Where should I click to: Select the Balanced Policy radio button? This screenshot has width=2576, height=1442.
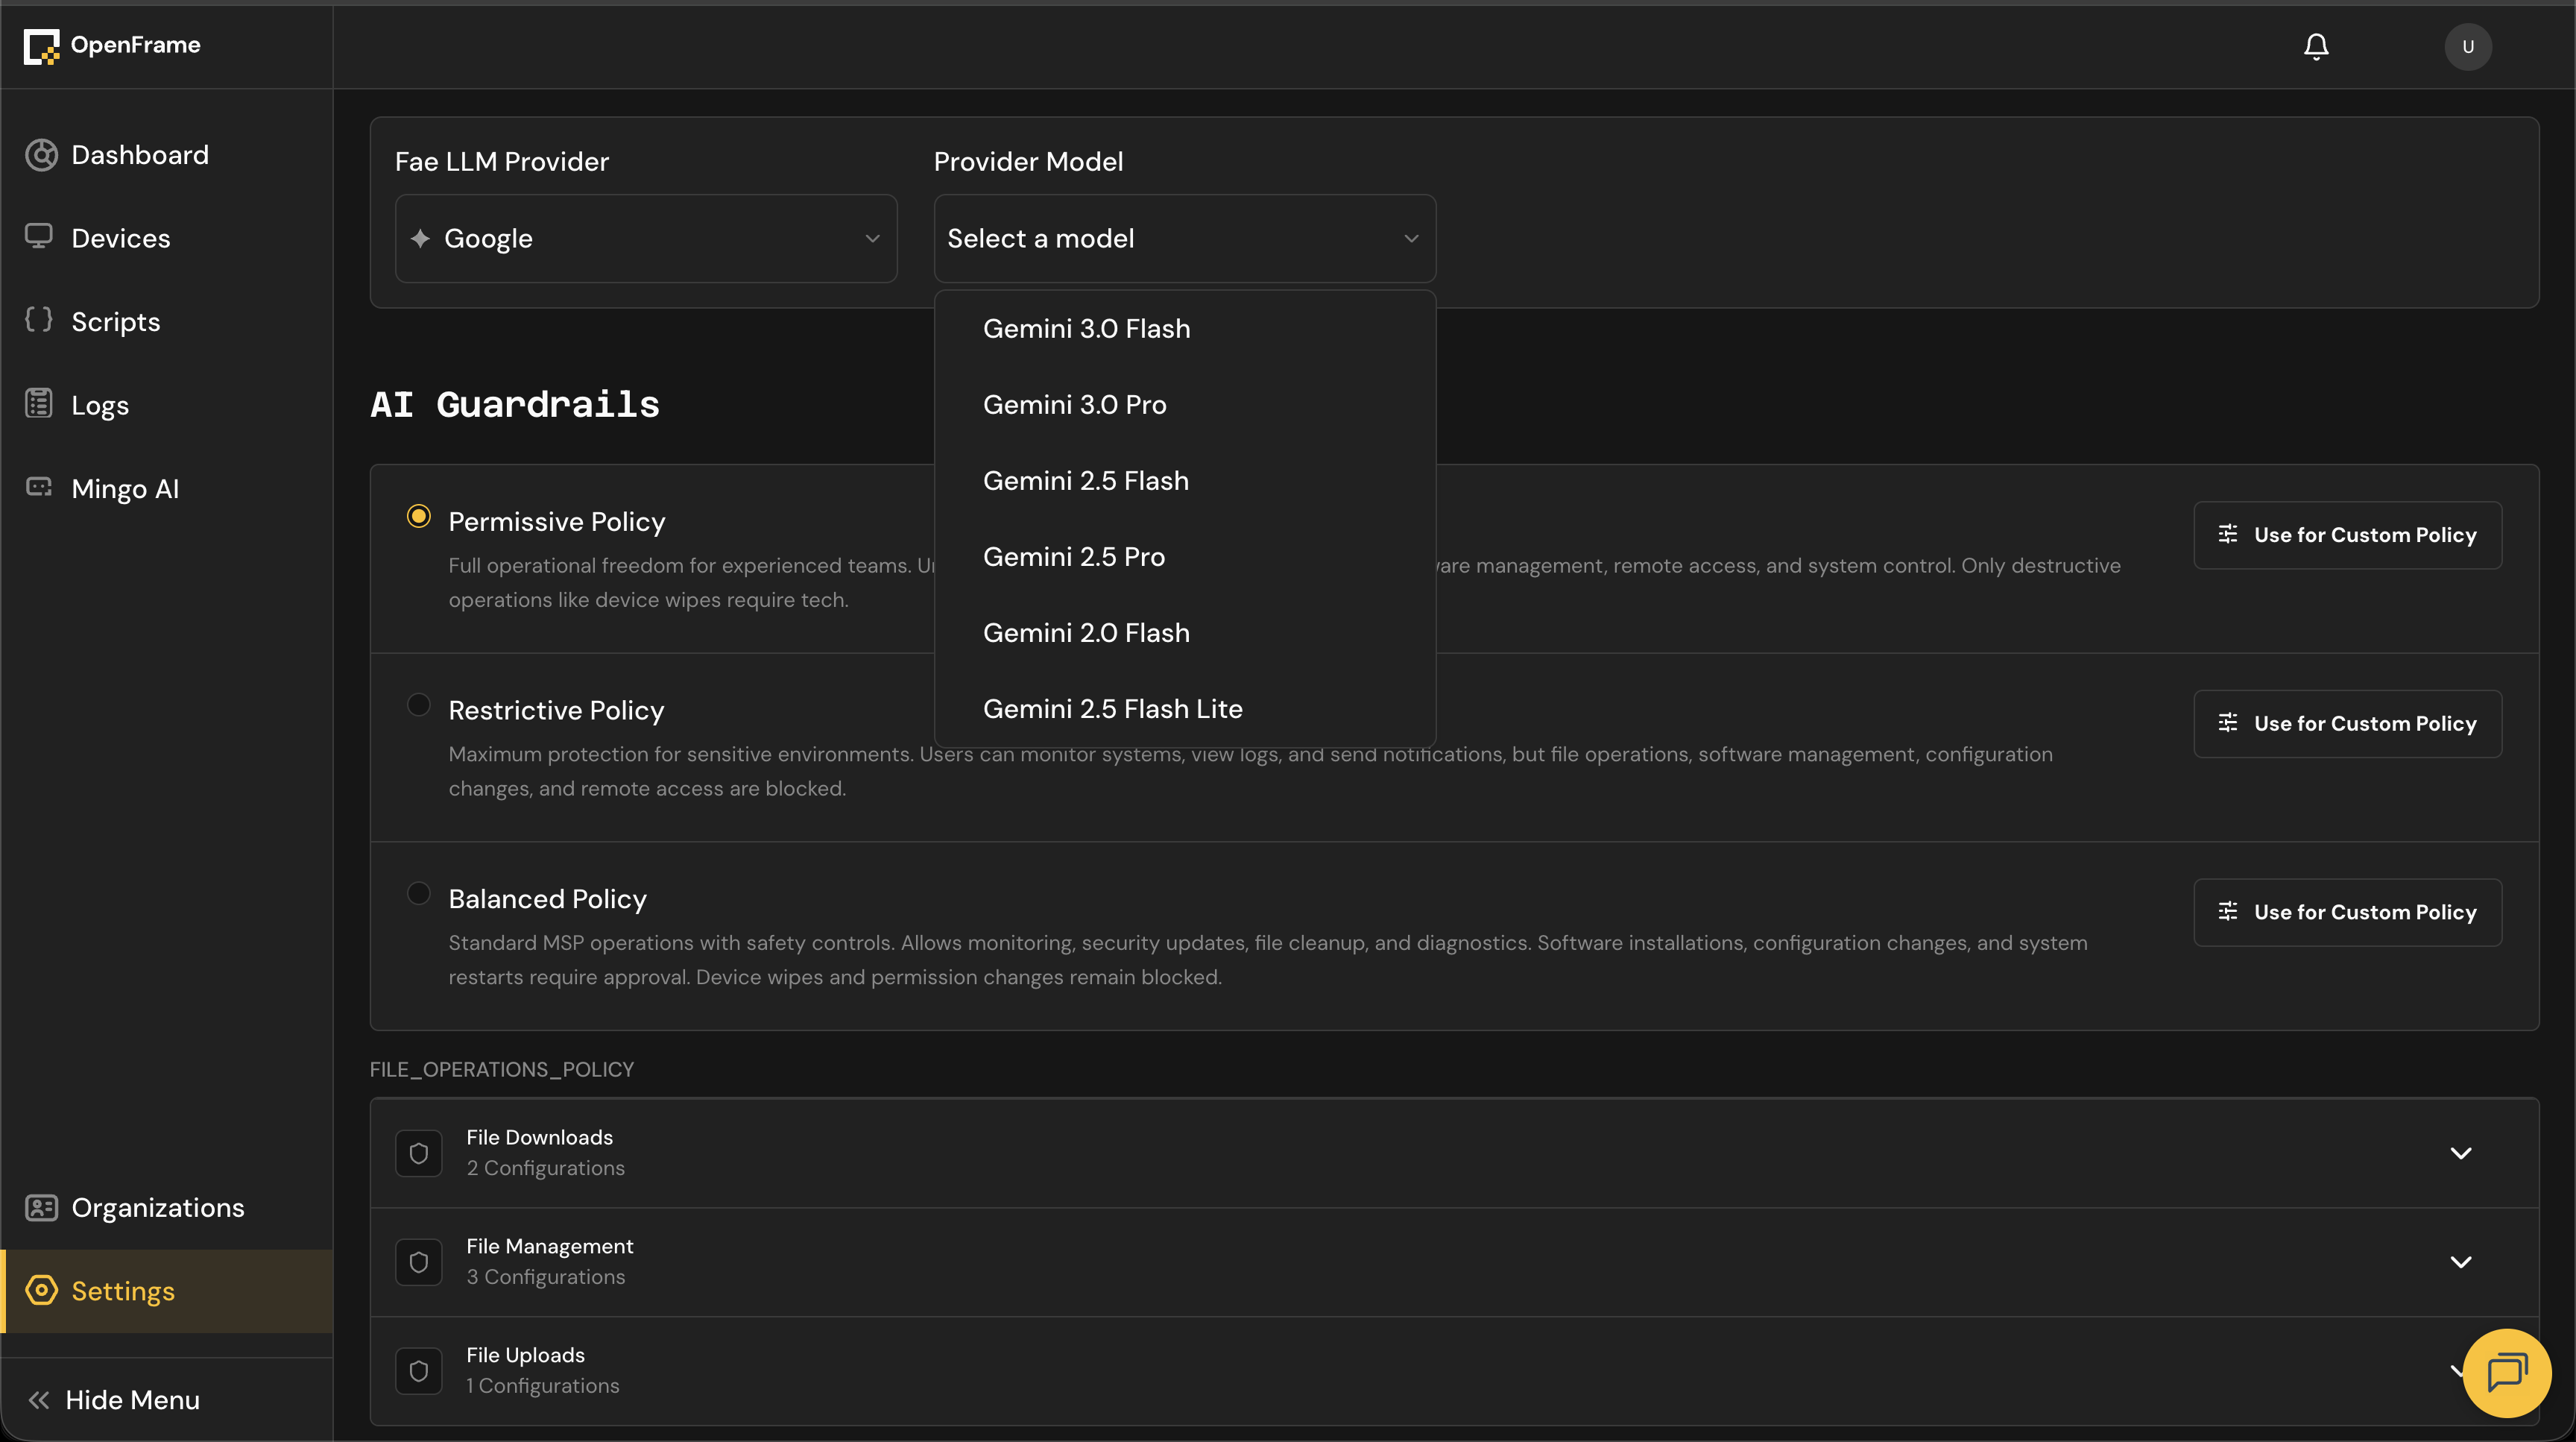[419, 893]
